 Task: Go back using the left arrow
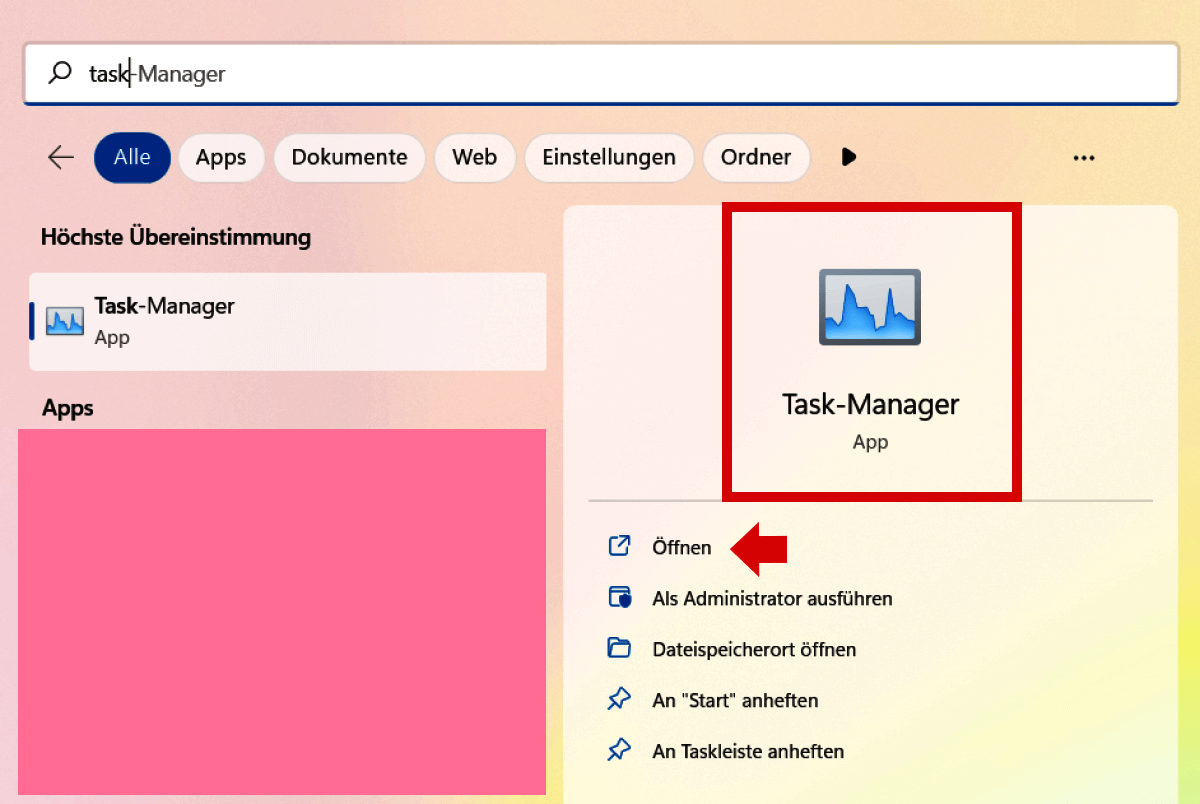pyautogui.click(x=61, y=157)
